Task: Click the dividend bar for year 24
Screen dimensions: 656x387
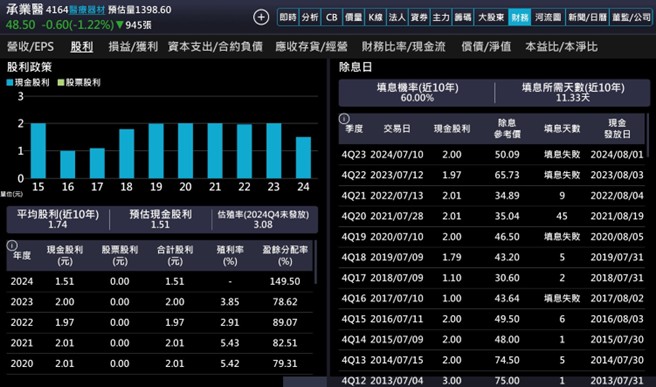Action: click(x=303, y=158)
